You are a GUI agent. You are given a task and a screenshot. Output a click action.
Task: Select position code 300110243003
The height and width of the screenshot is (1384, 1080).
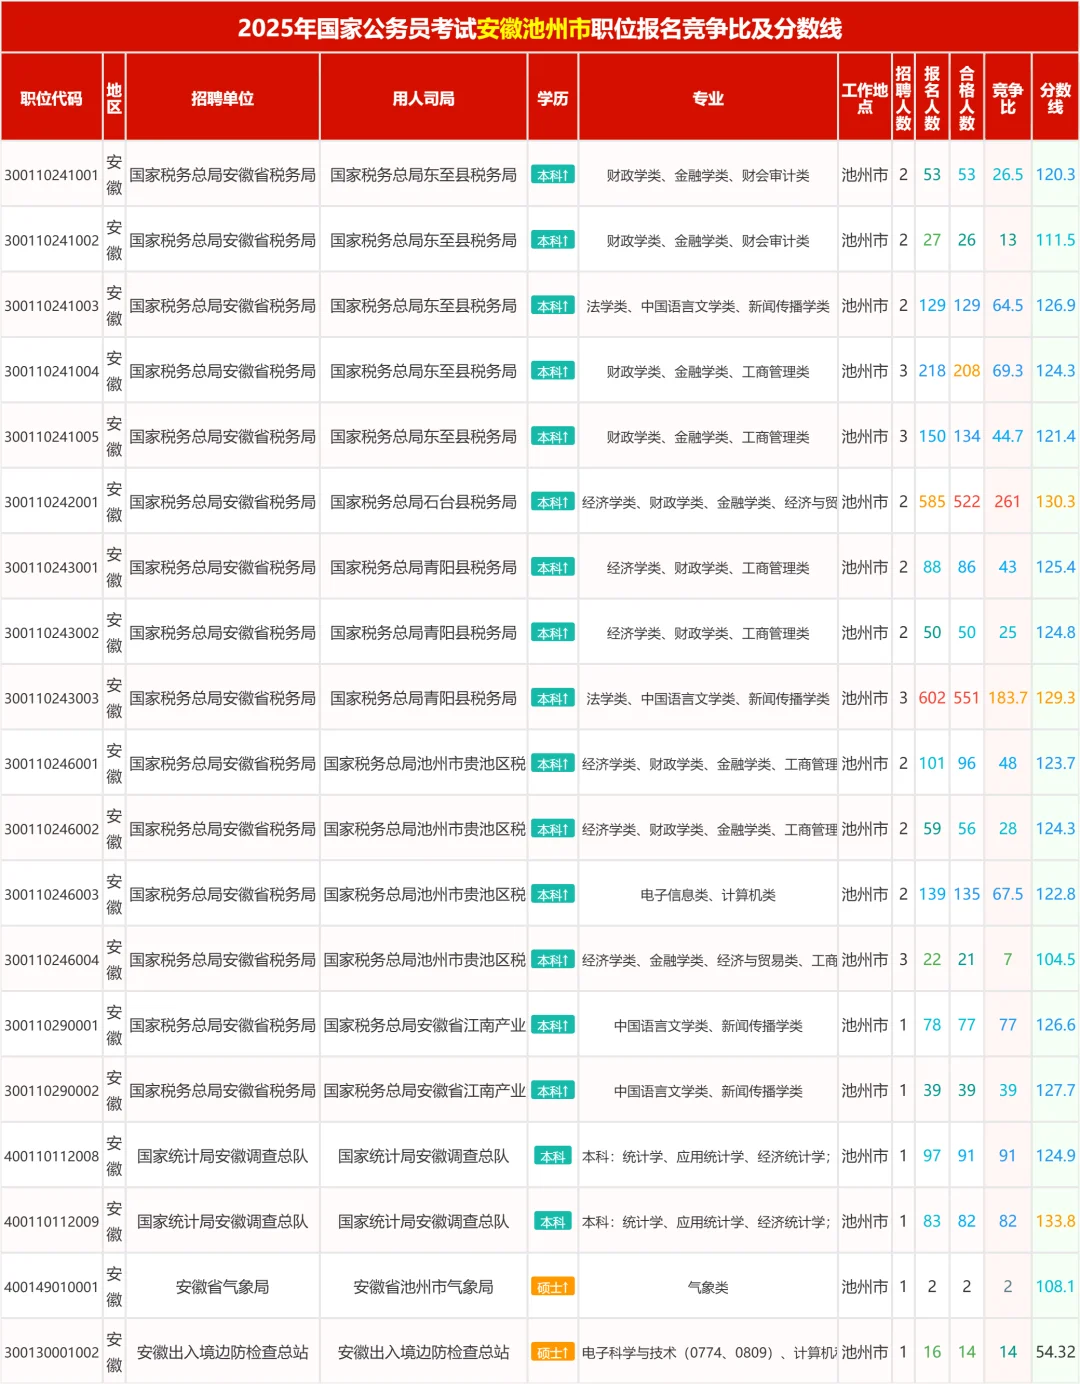51,698
